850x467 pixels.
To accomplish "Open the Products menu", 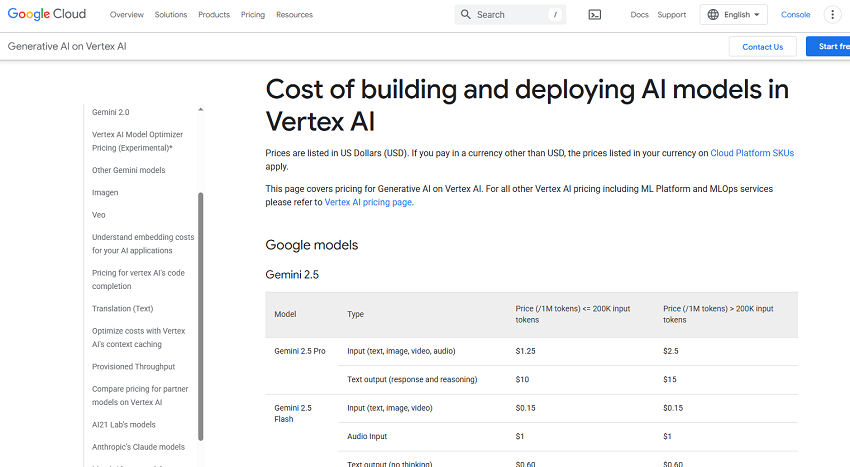I will coord(214,15).
